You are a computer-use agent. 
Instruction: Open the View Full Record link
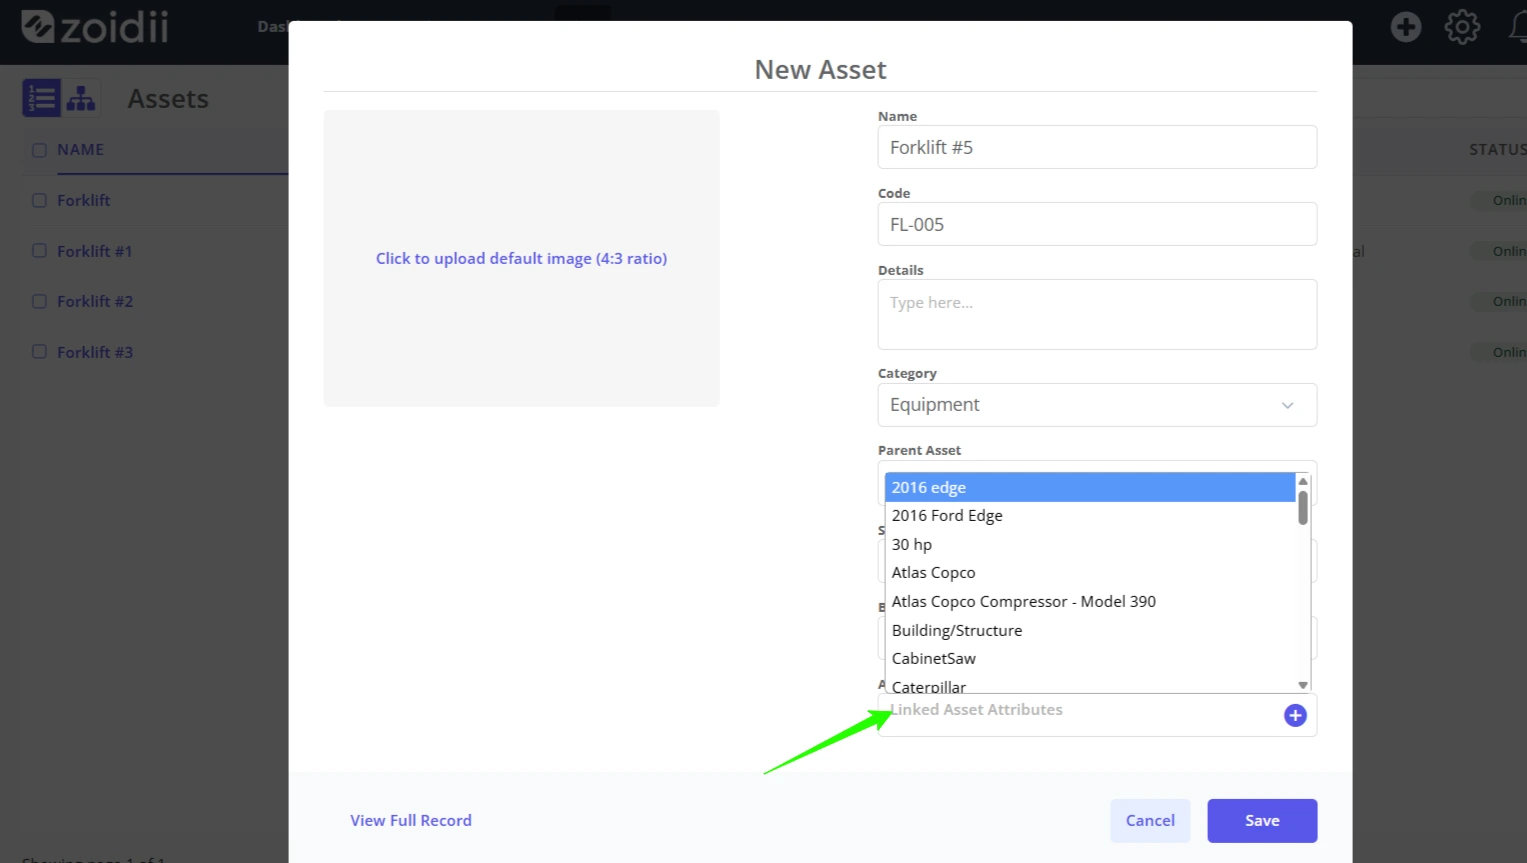(411, 821)
